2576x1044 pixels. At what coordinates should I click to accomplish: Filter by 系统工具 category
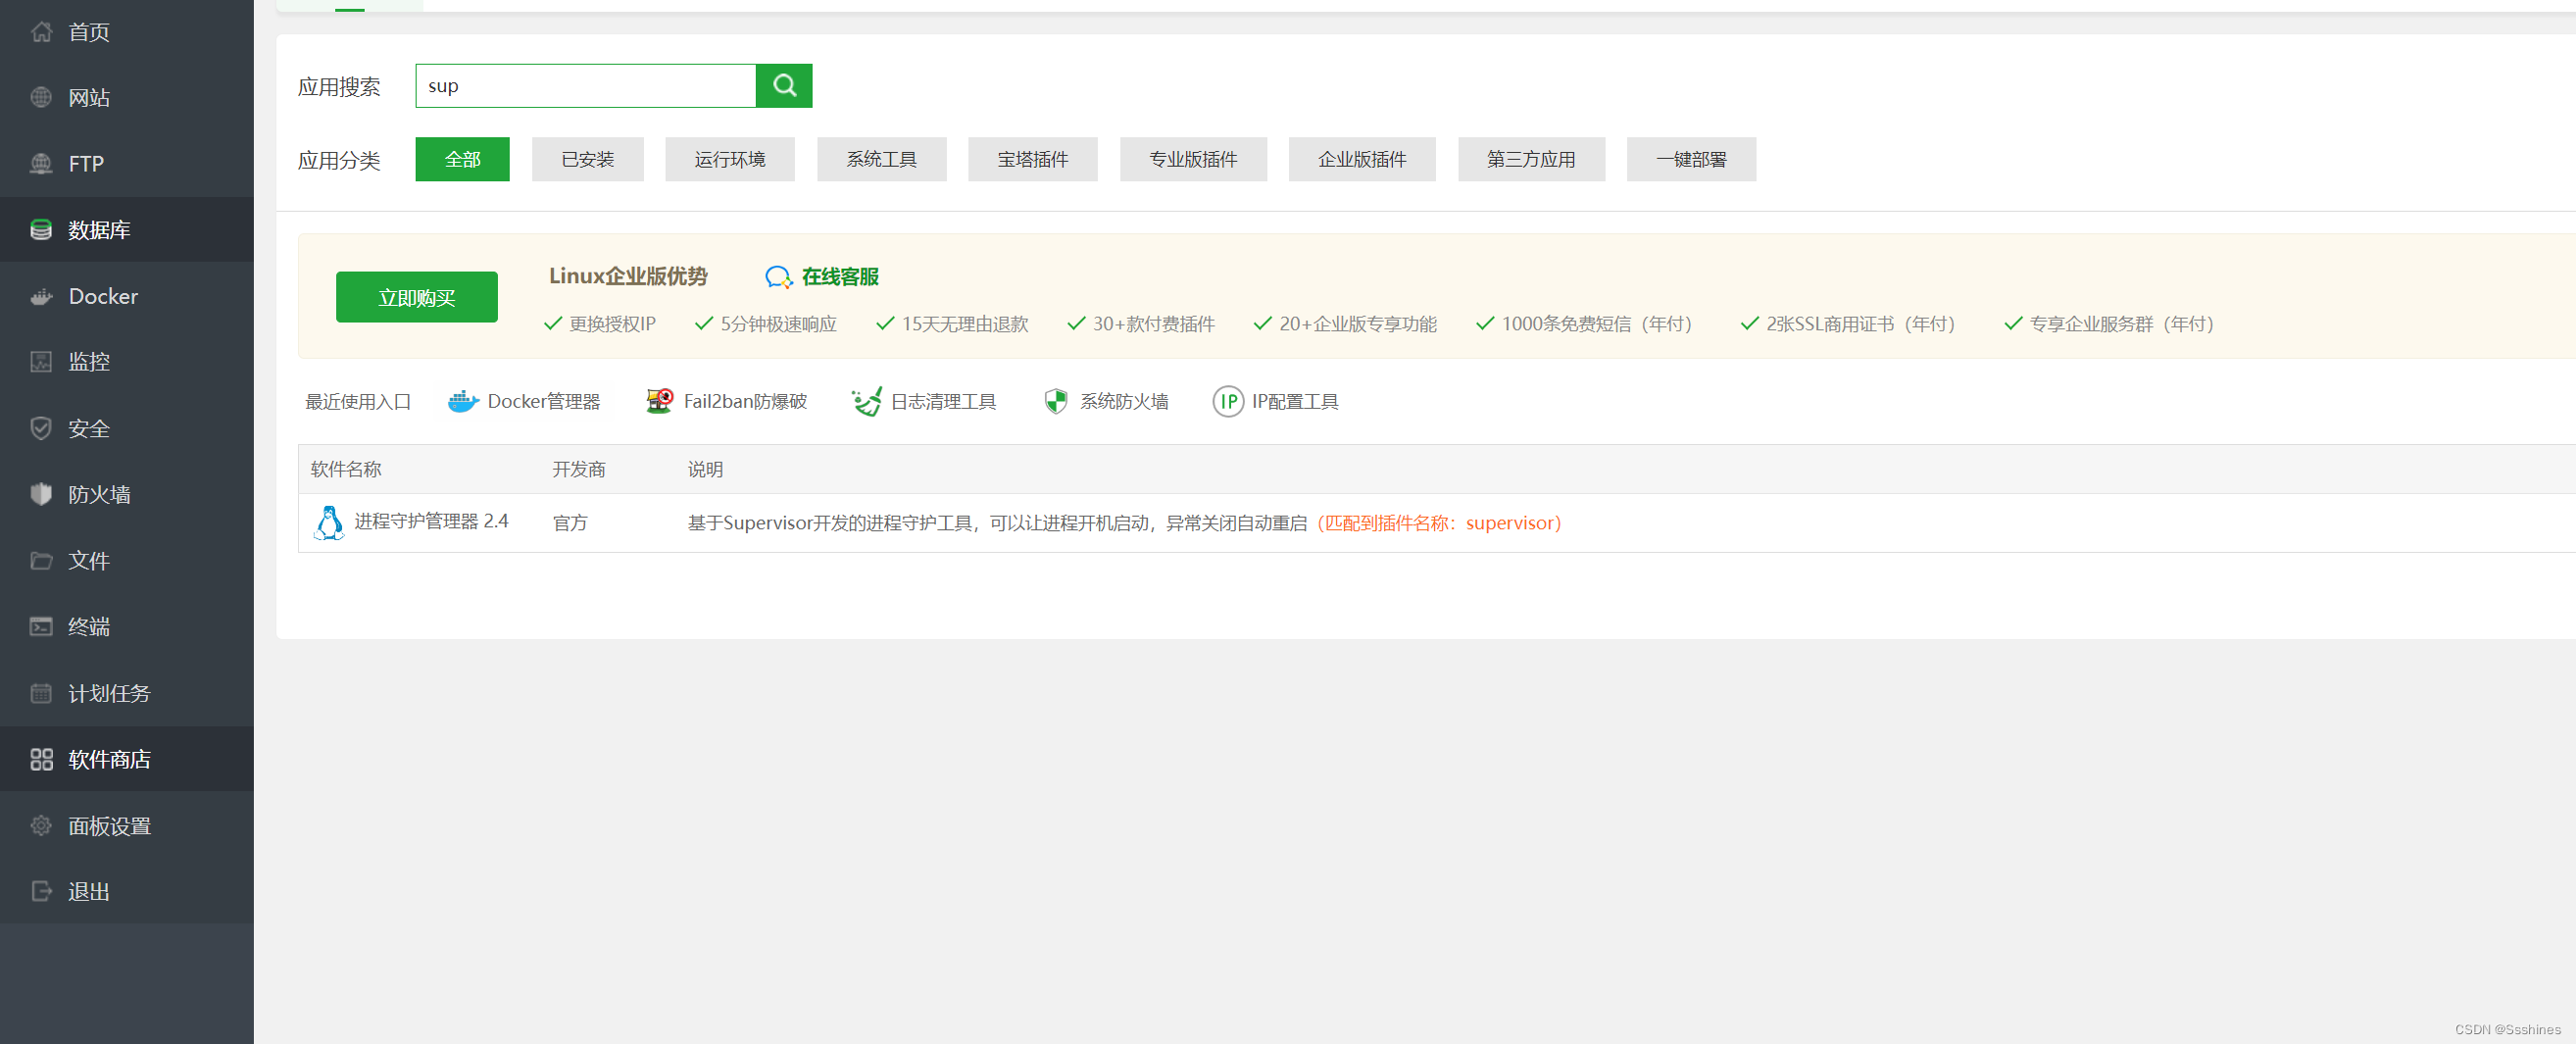pyautogui.click(x=880, y=159)
